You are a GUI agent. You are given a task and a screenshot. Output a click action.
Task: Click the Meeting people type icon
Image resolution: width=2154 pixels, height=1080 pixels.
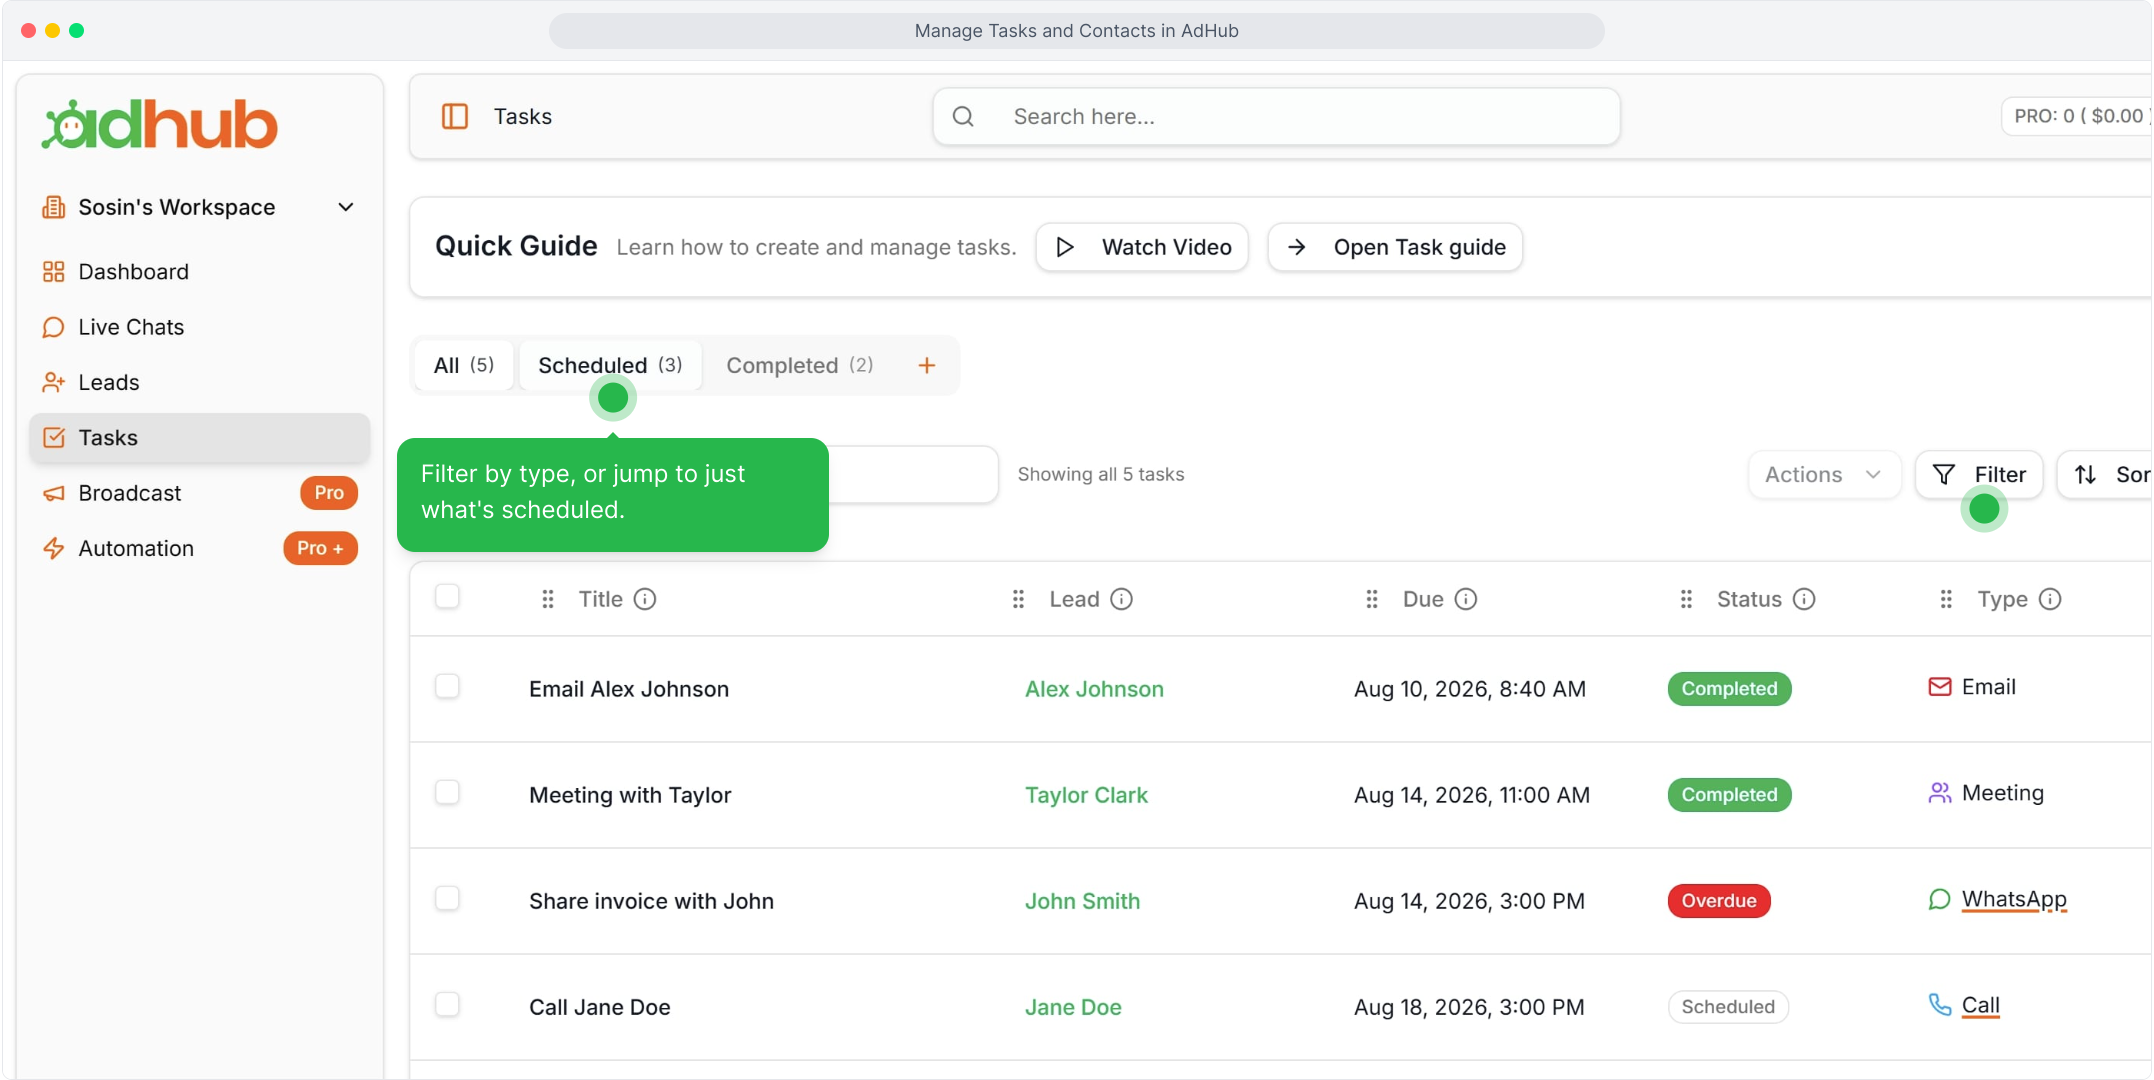click(1940, 793)
